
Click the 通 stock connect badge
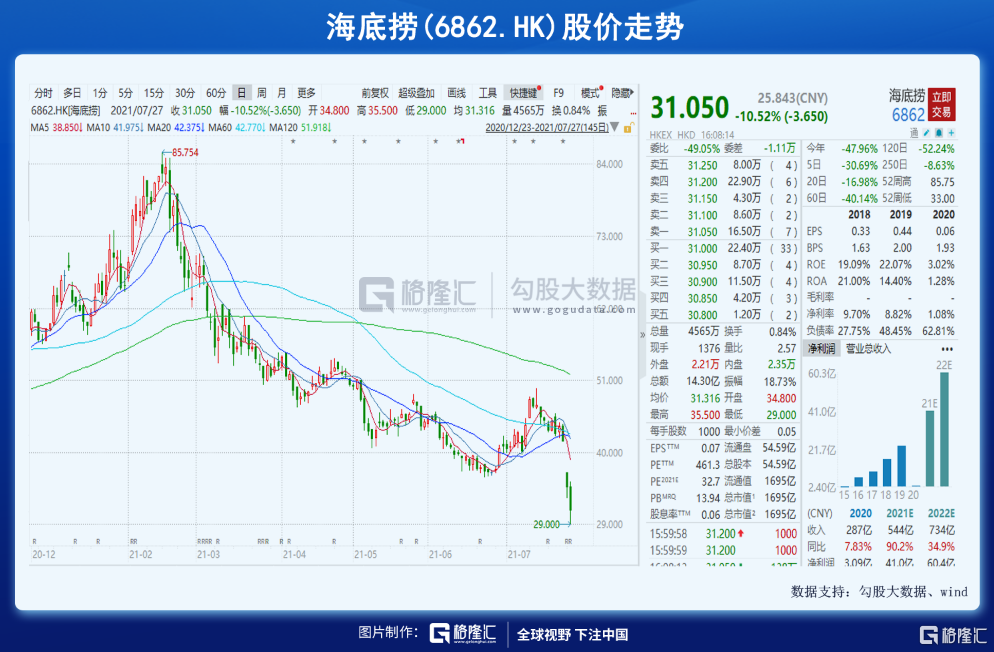point(914,132)
